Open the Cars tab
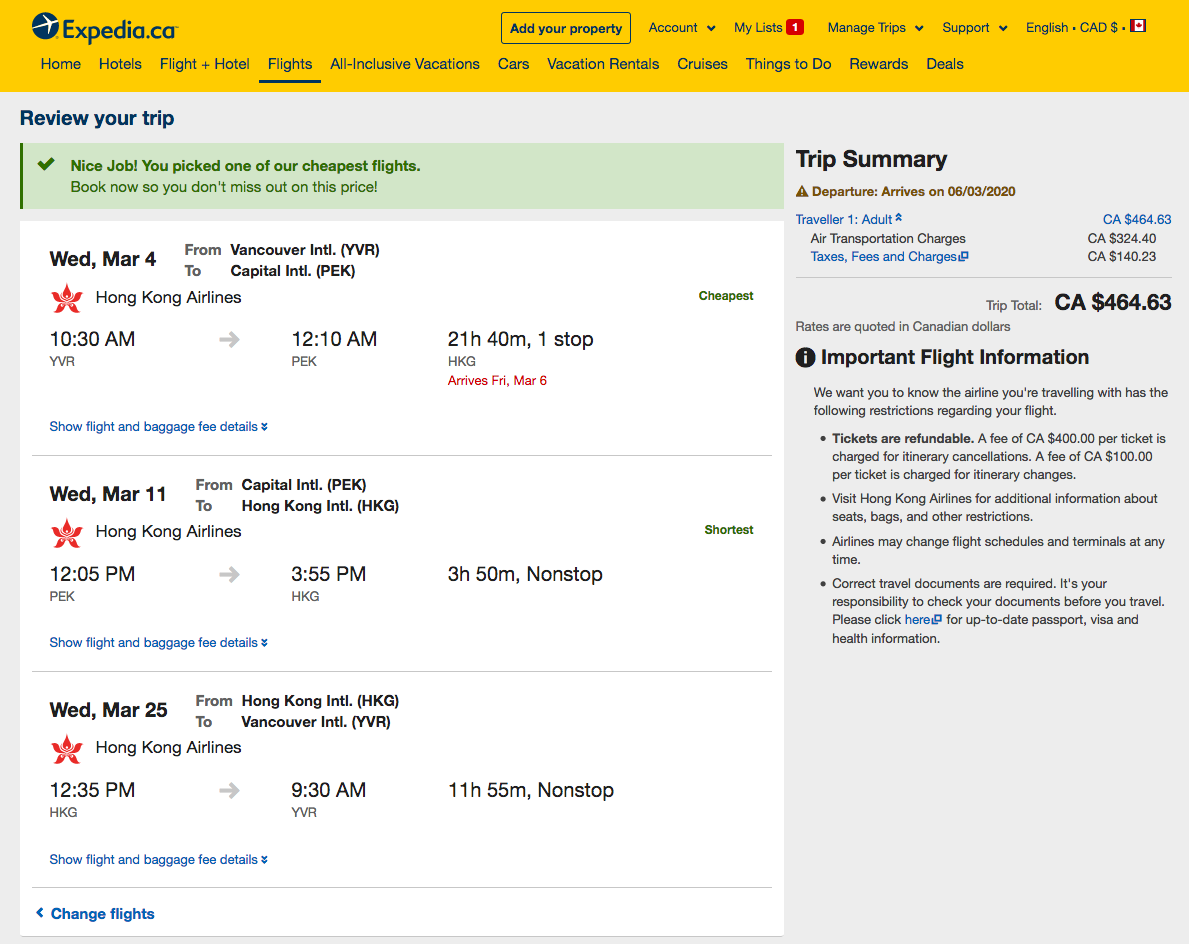Viewport: 1189px width, 944px height. tap(513, 64)
